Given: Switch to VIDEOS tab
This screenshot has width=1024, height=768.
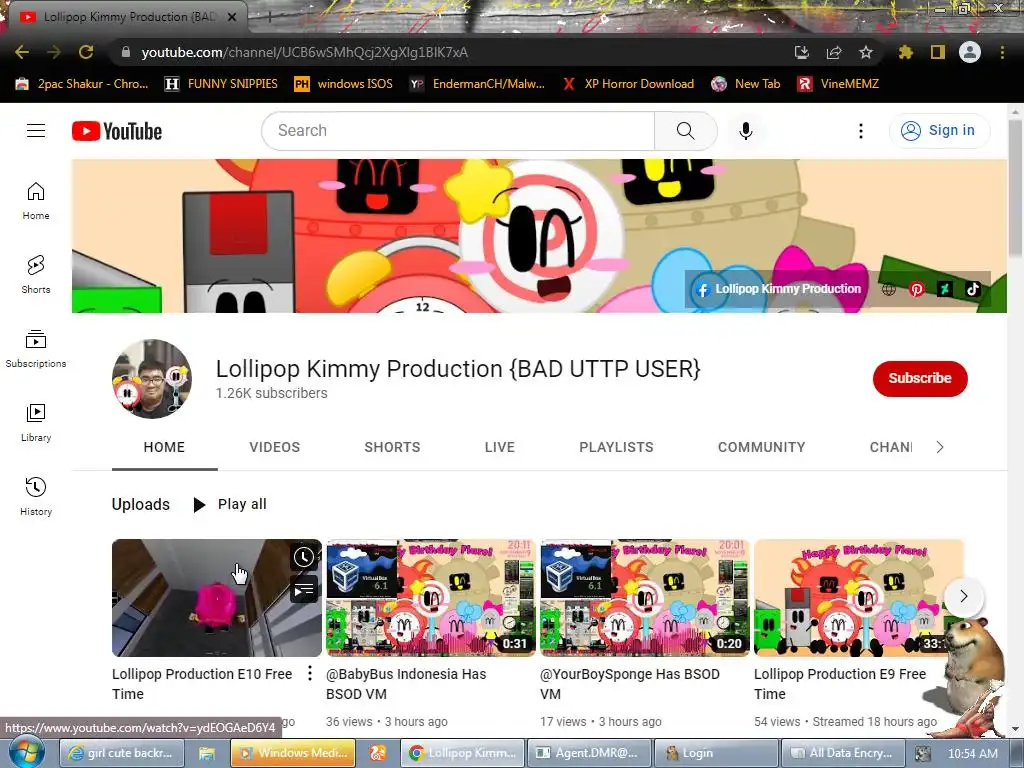Looking at the screenshot, I should (x=274, y=447).
